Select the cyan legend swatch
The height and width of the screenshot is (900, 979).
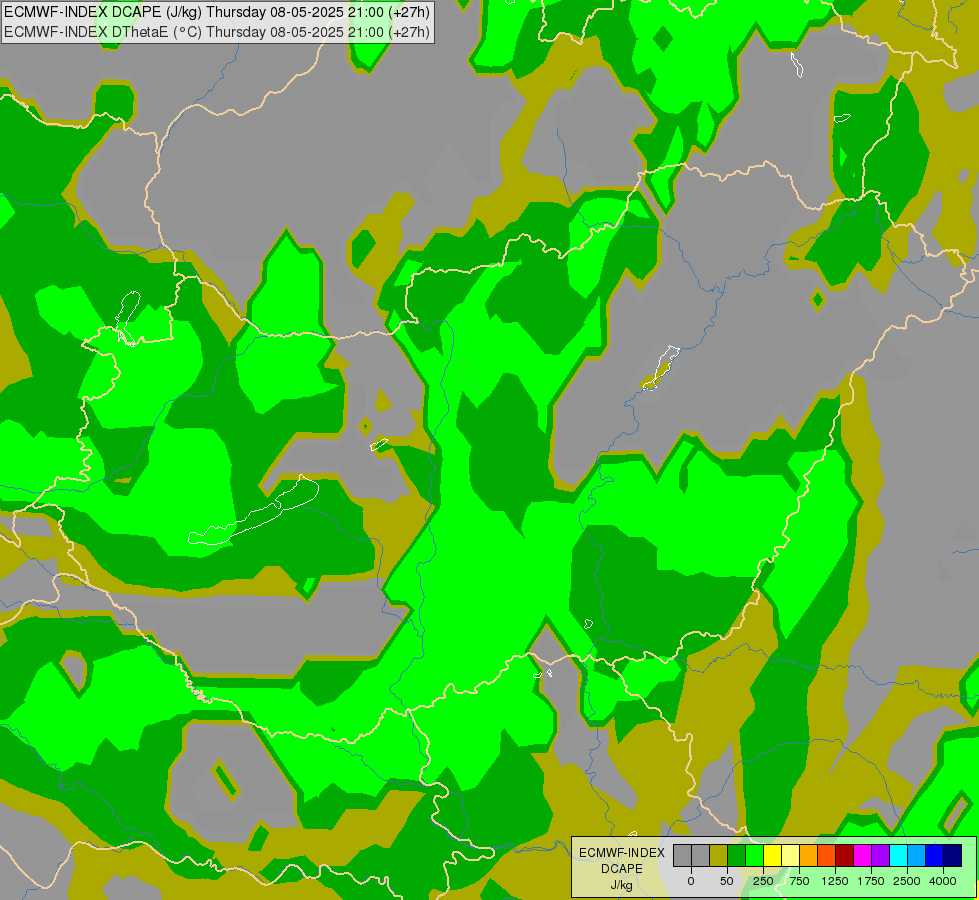(x=898, y=855)
